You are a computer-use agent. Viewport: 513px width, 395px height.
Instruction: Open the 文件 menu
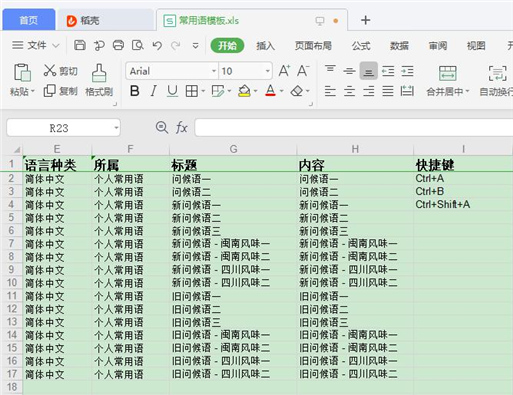tap(35, 45)
